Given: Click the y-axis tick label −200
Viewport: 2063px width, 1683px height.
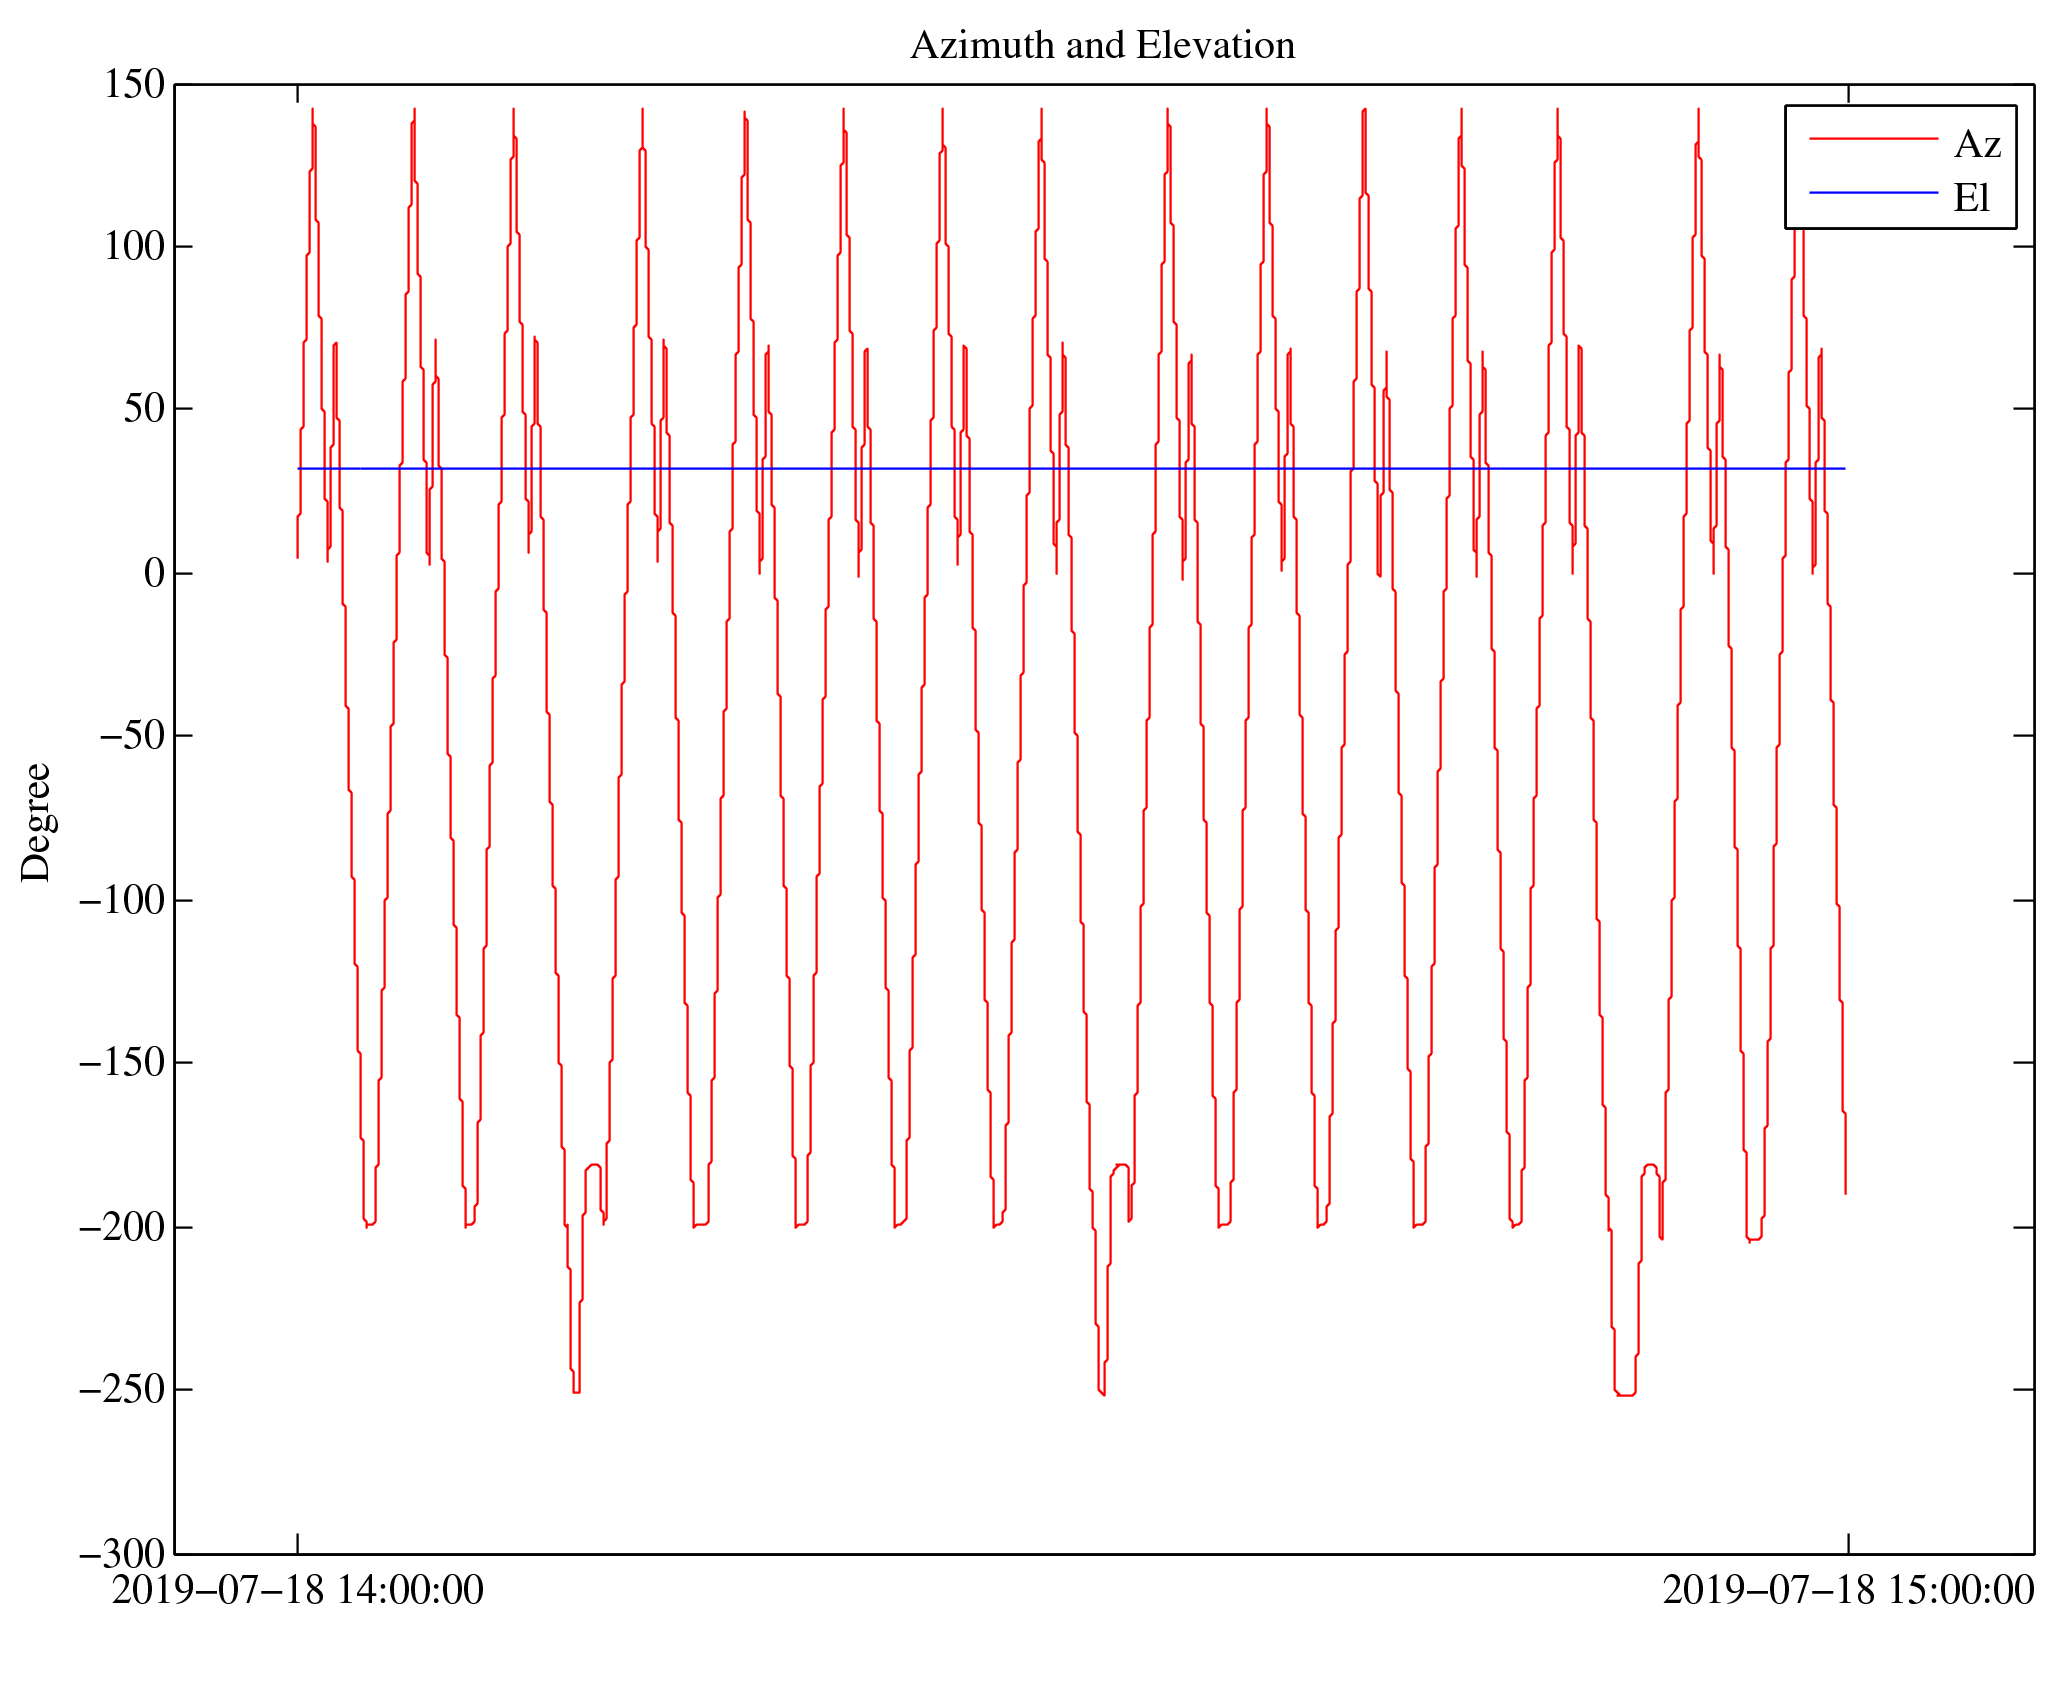Looking at the screenshot, I should tap(122, 1228).
